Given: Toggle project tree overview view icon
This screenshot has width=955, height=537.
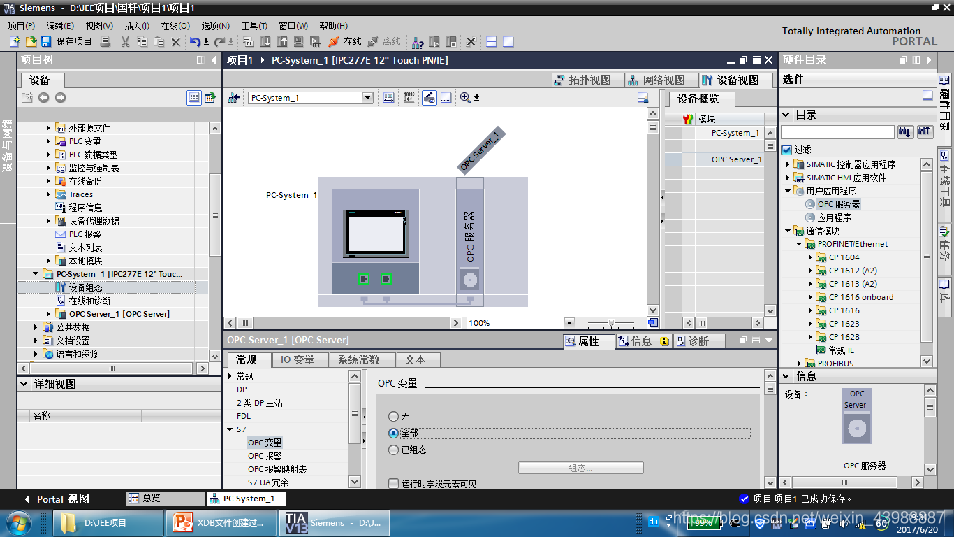Looking at the screenshot, I should pyautogui.click(x=194, y=97).
